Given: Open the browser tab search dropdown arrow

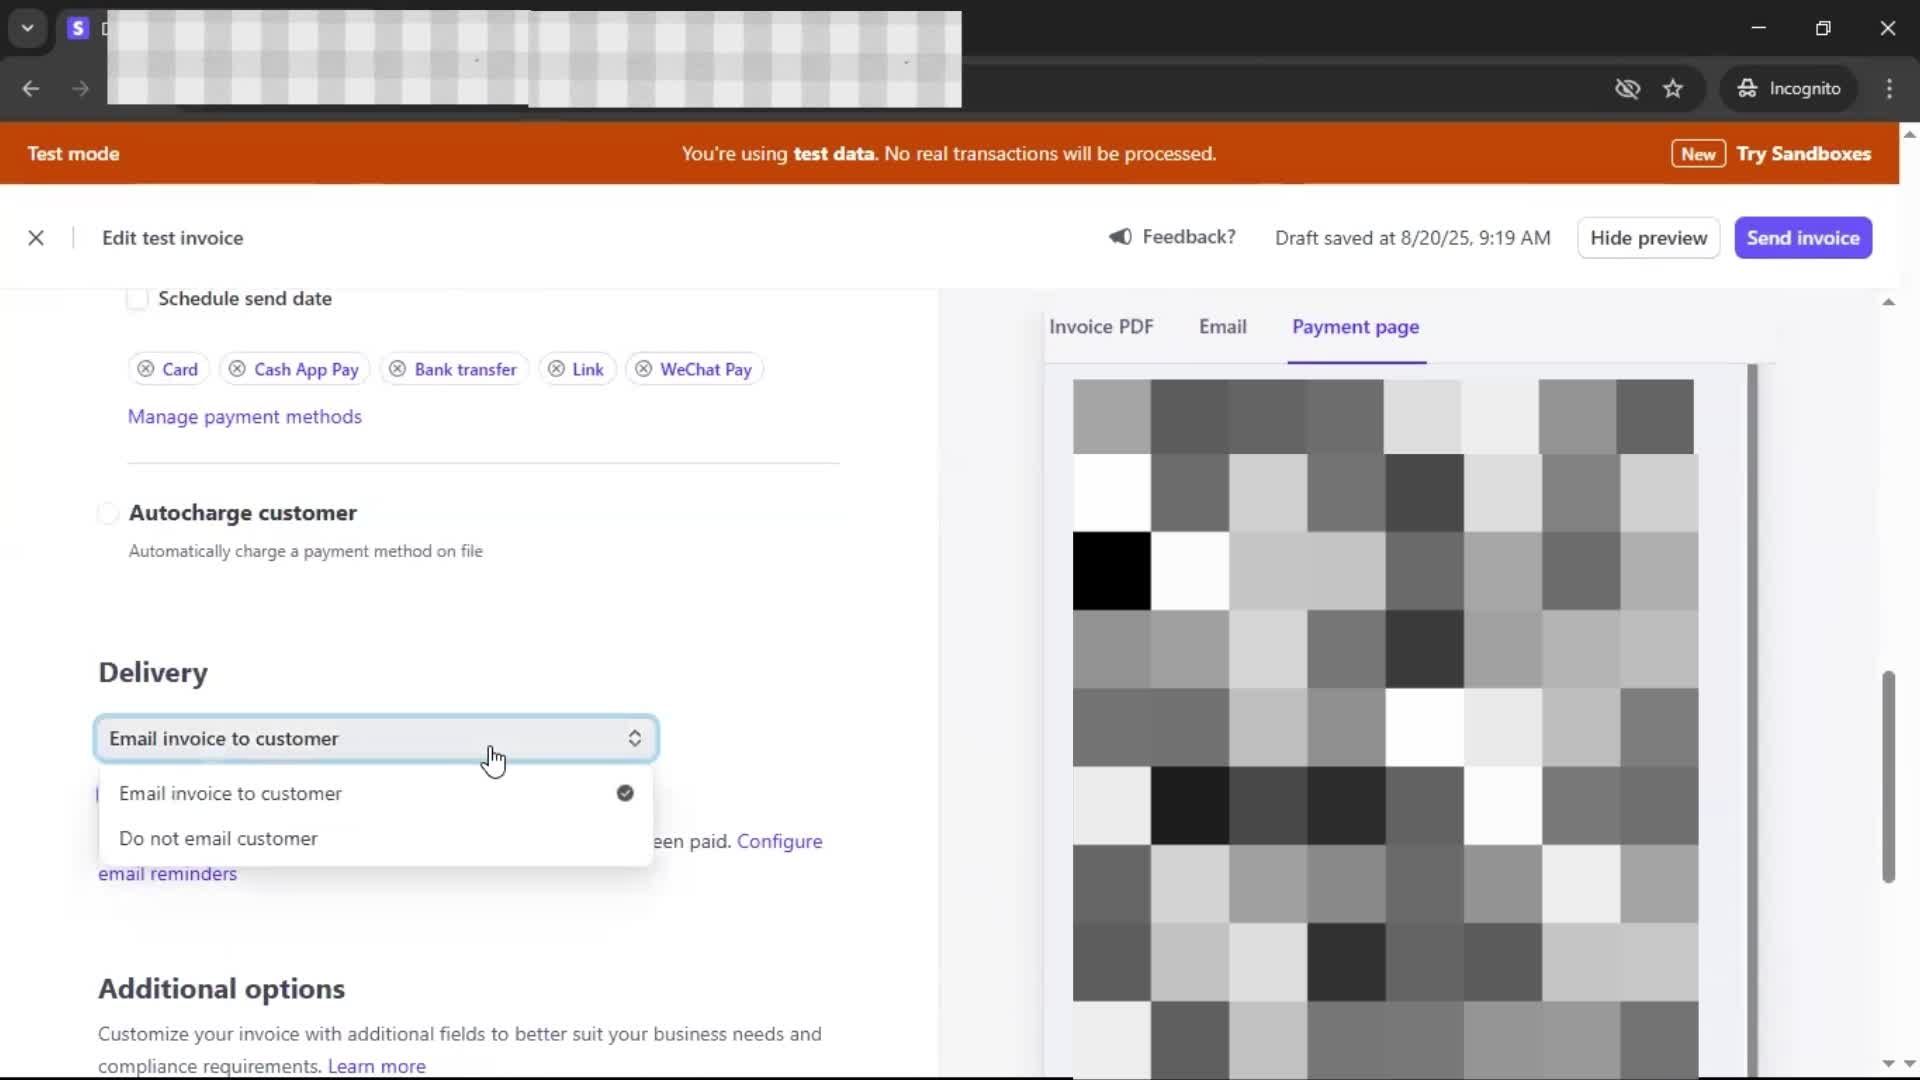Looking at the screenshot, I should [x=28, y=28].
